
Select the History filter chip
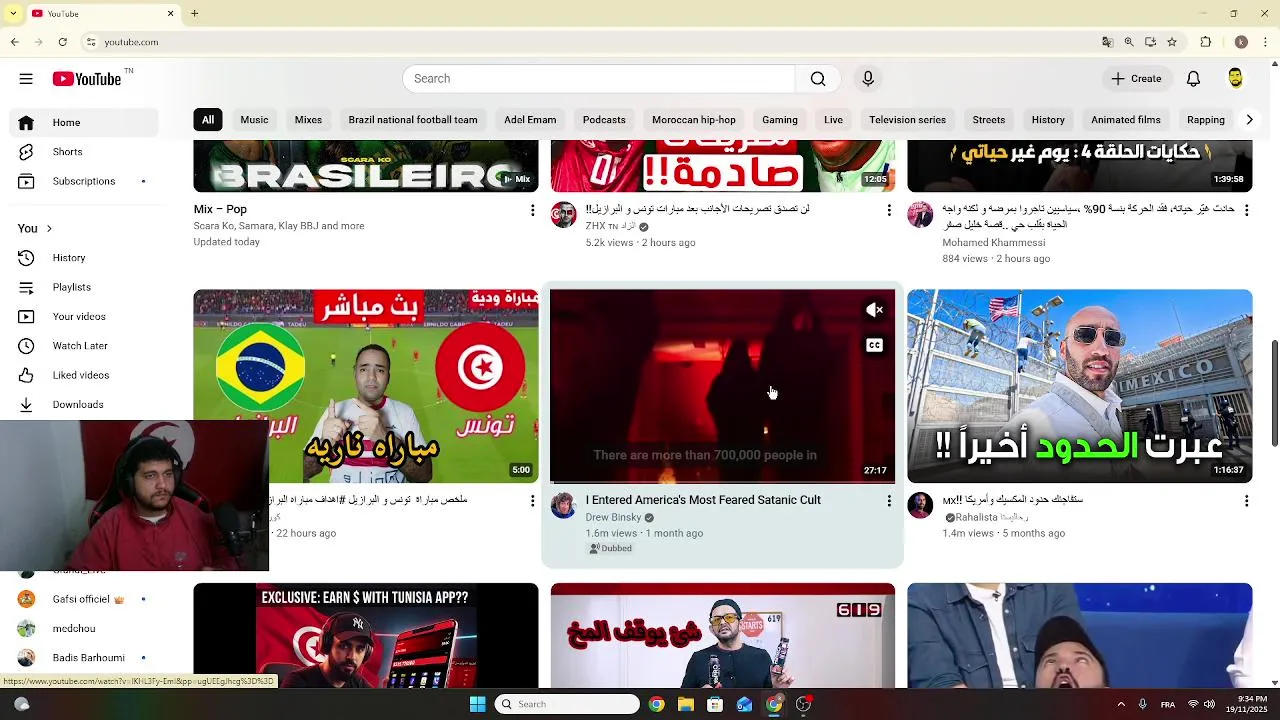[x=1048, y=120]
